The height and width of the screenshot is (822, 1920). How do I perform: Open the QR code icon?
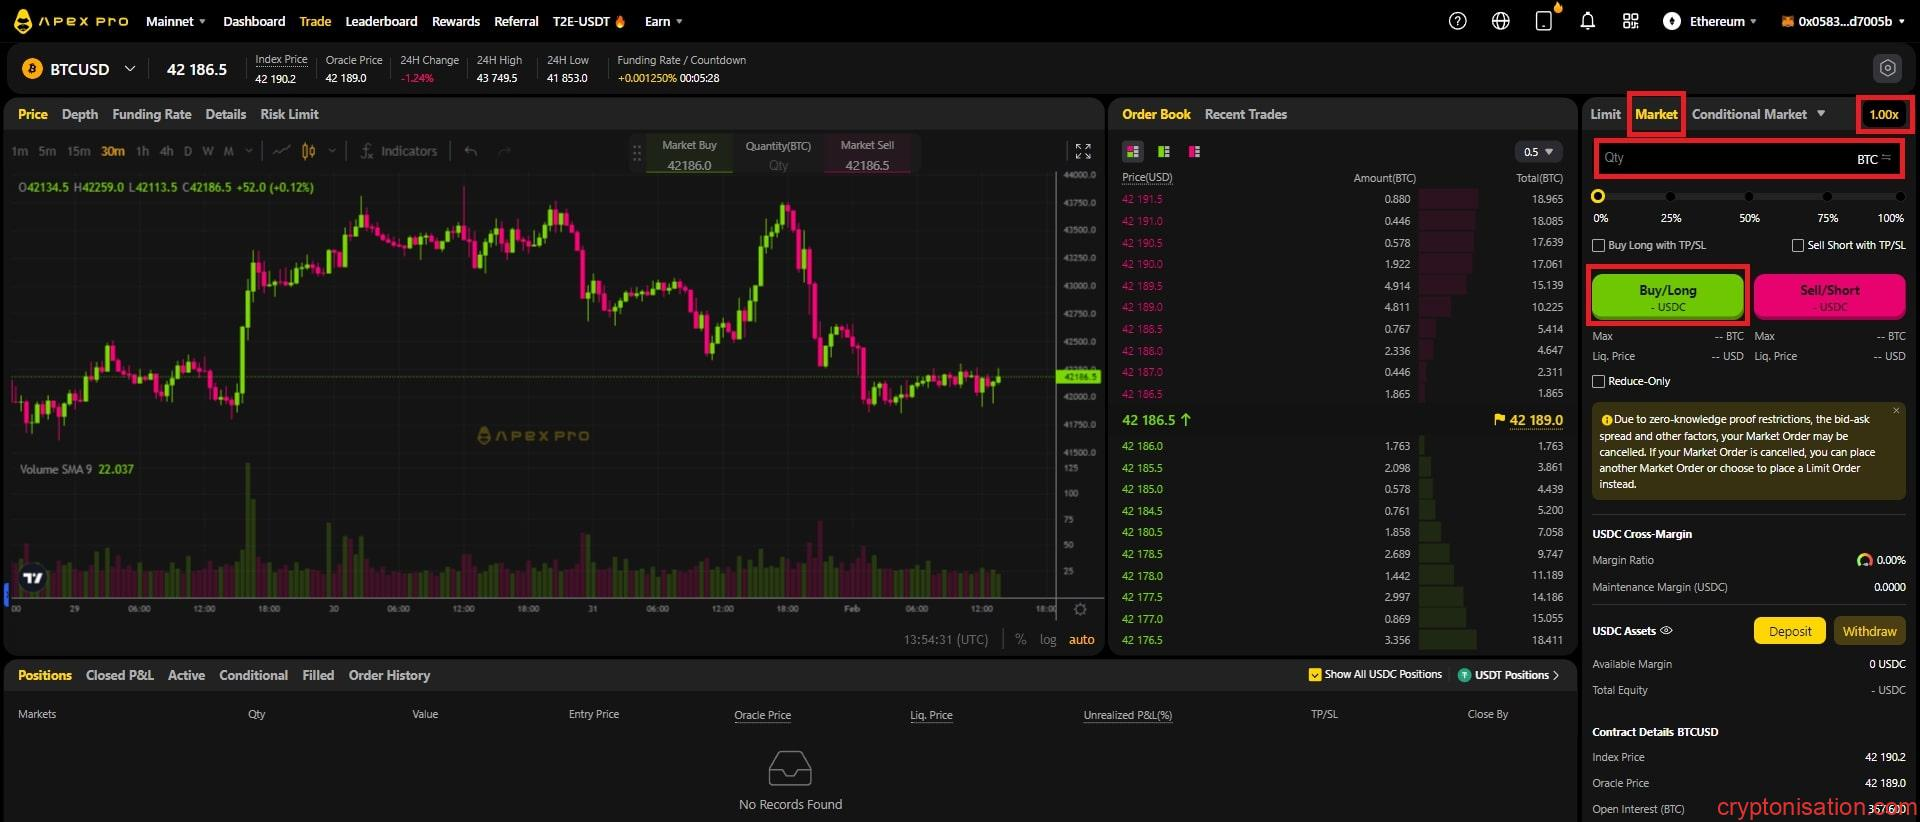1630,21
